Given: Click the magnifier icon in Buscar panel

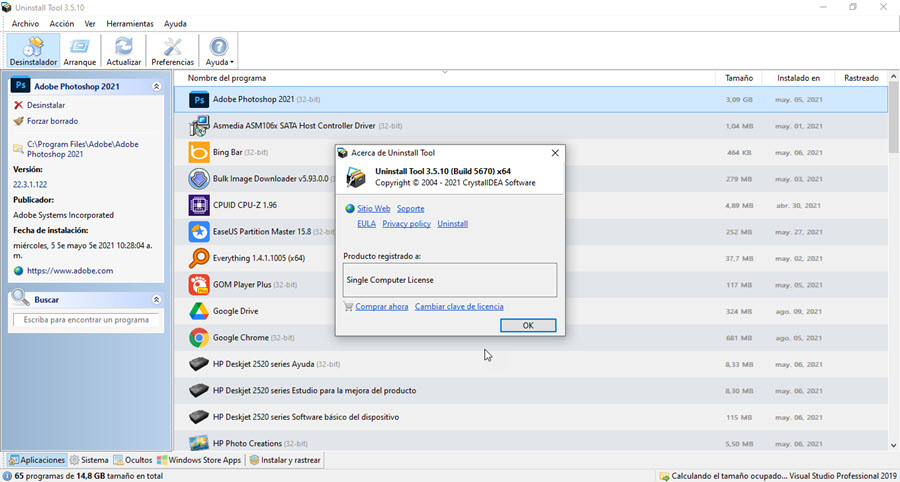Looking at the screenshot, I should point(21,297).
